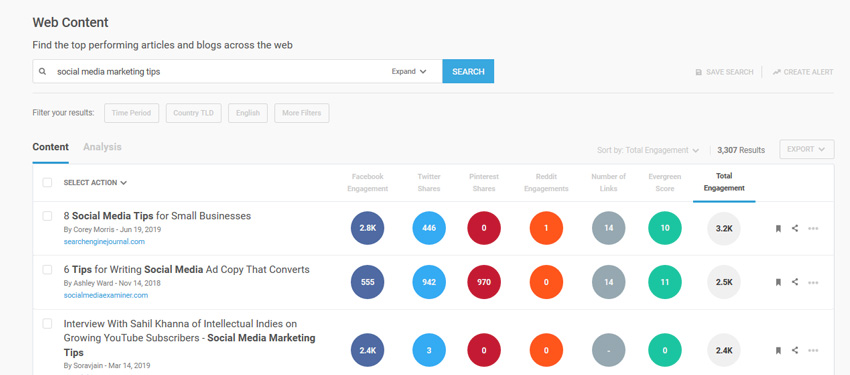Image resolution: width=850 pixels, height=375 pixels.
Task: Bookmark the Sahil Khanna interview article
Action: pyautogui.click(x=778, y=350)
